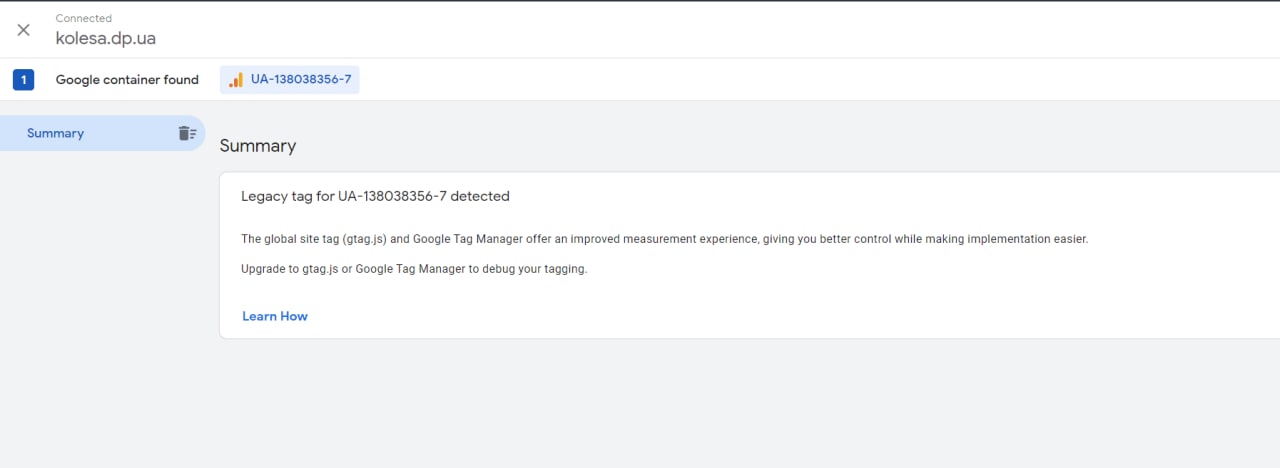Click the orange Analytics bar chart icon
The height and width of the screenshot is (468, 1280).
[236, 80]
